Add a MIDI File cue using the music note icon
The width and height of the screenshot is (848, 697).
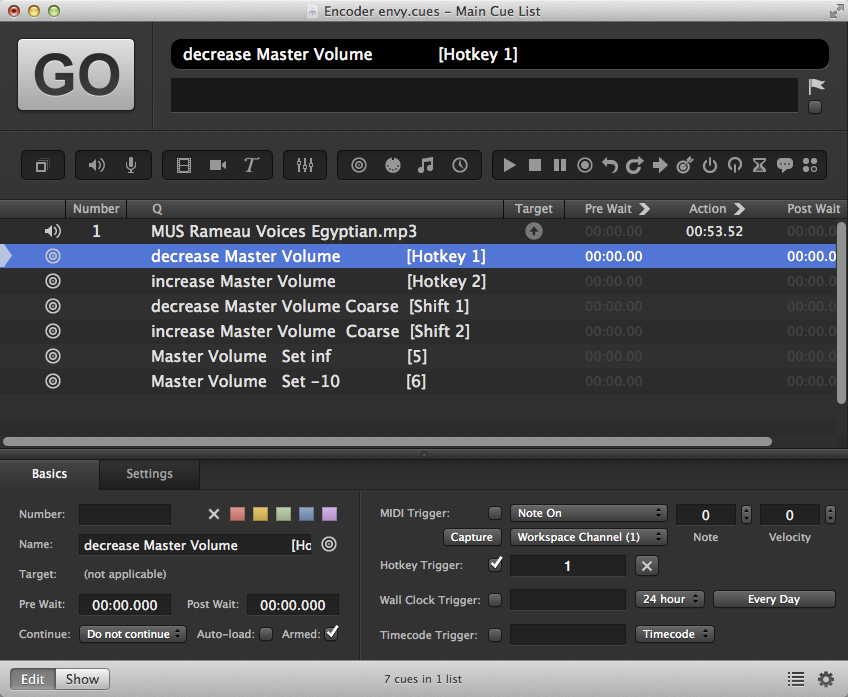coord(426,165)
